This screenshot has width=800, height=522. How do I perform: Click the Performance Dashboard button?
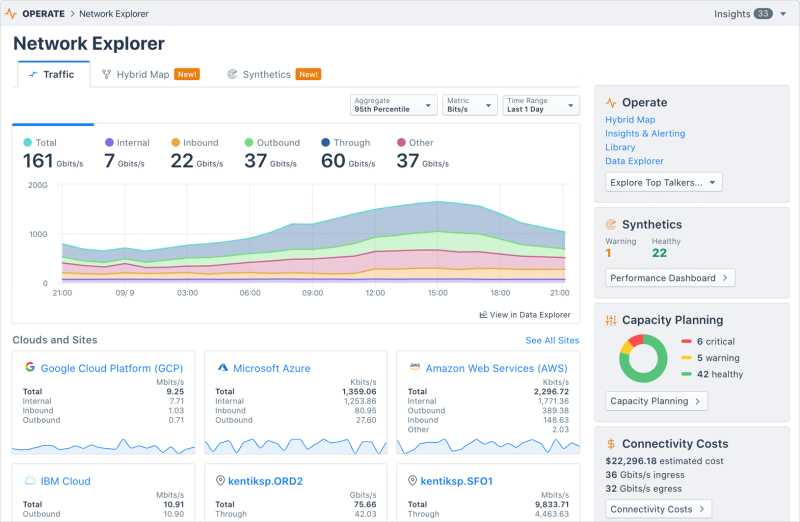coord(670,278)
